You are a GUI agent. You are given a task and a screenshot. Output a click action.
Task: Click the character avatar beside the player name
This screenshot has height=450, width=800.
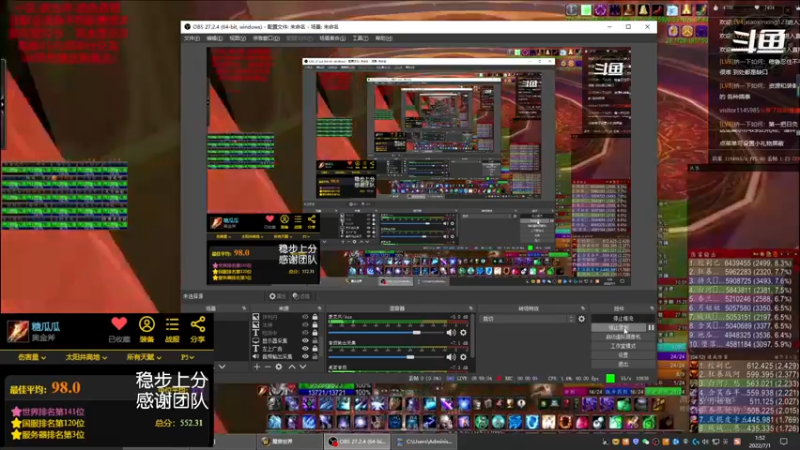[x=17, y=331]
